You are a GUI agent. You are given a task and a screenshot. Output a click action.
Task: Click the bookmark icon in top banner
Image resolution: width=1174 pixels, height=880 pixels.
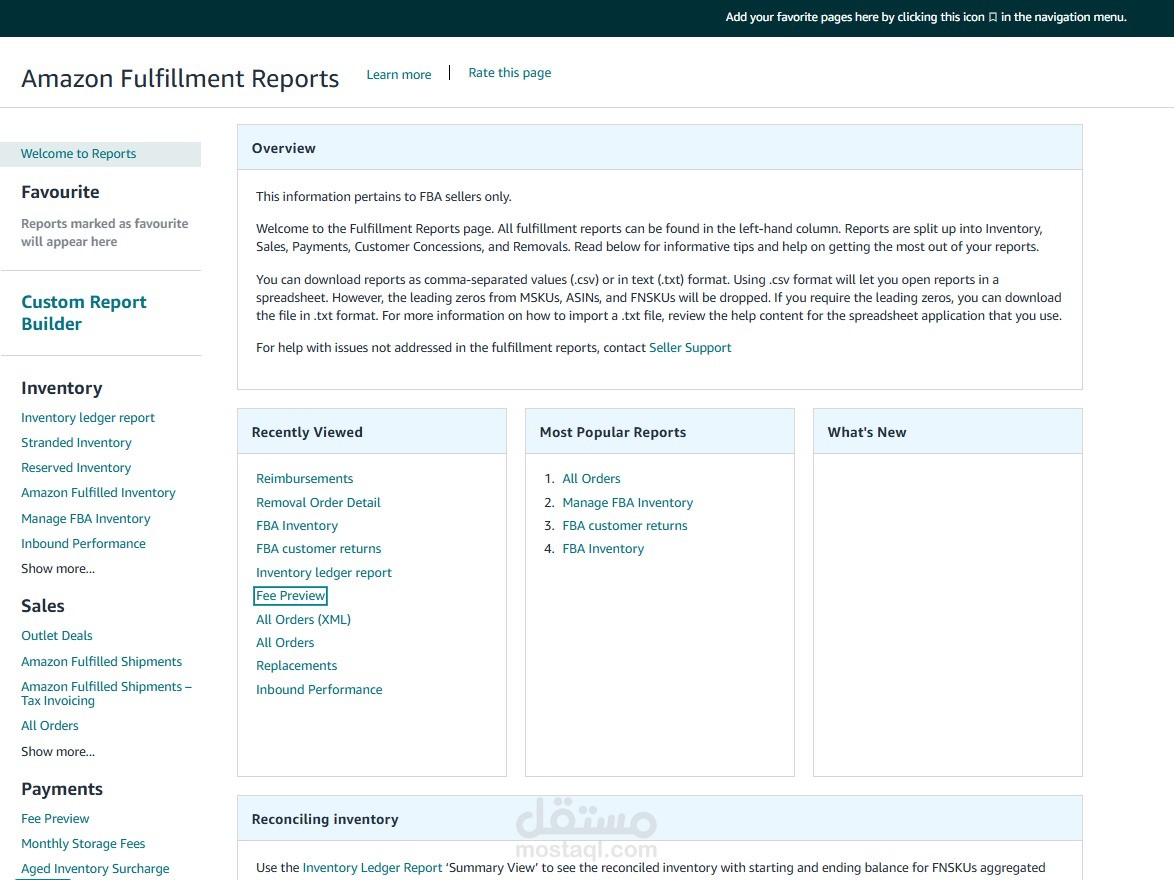[993, 17]
